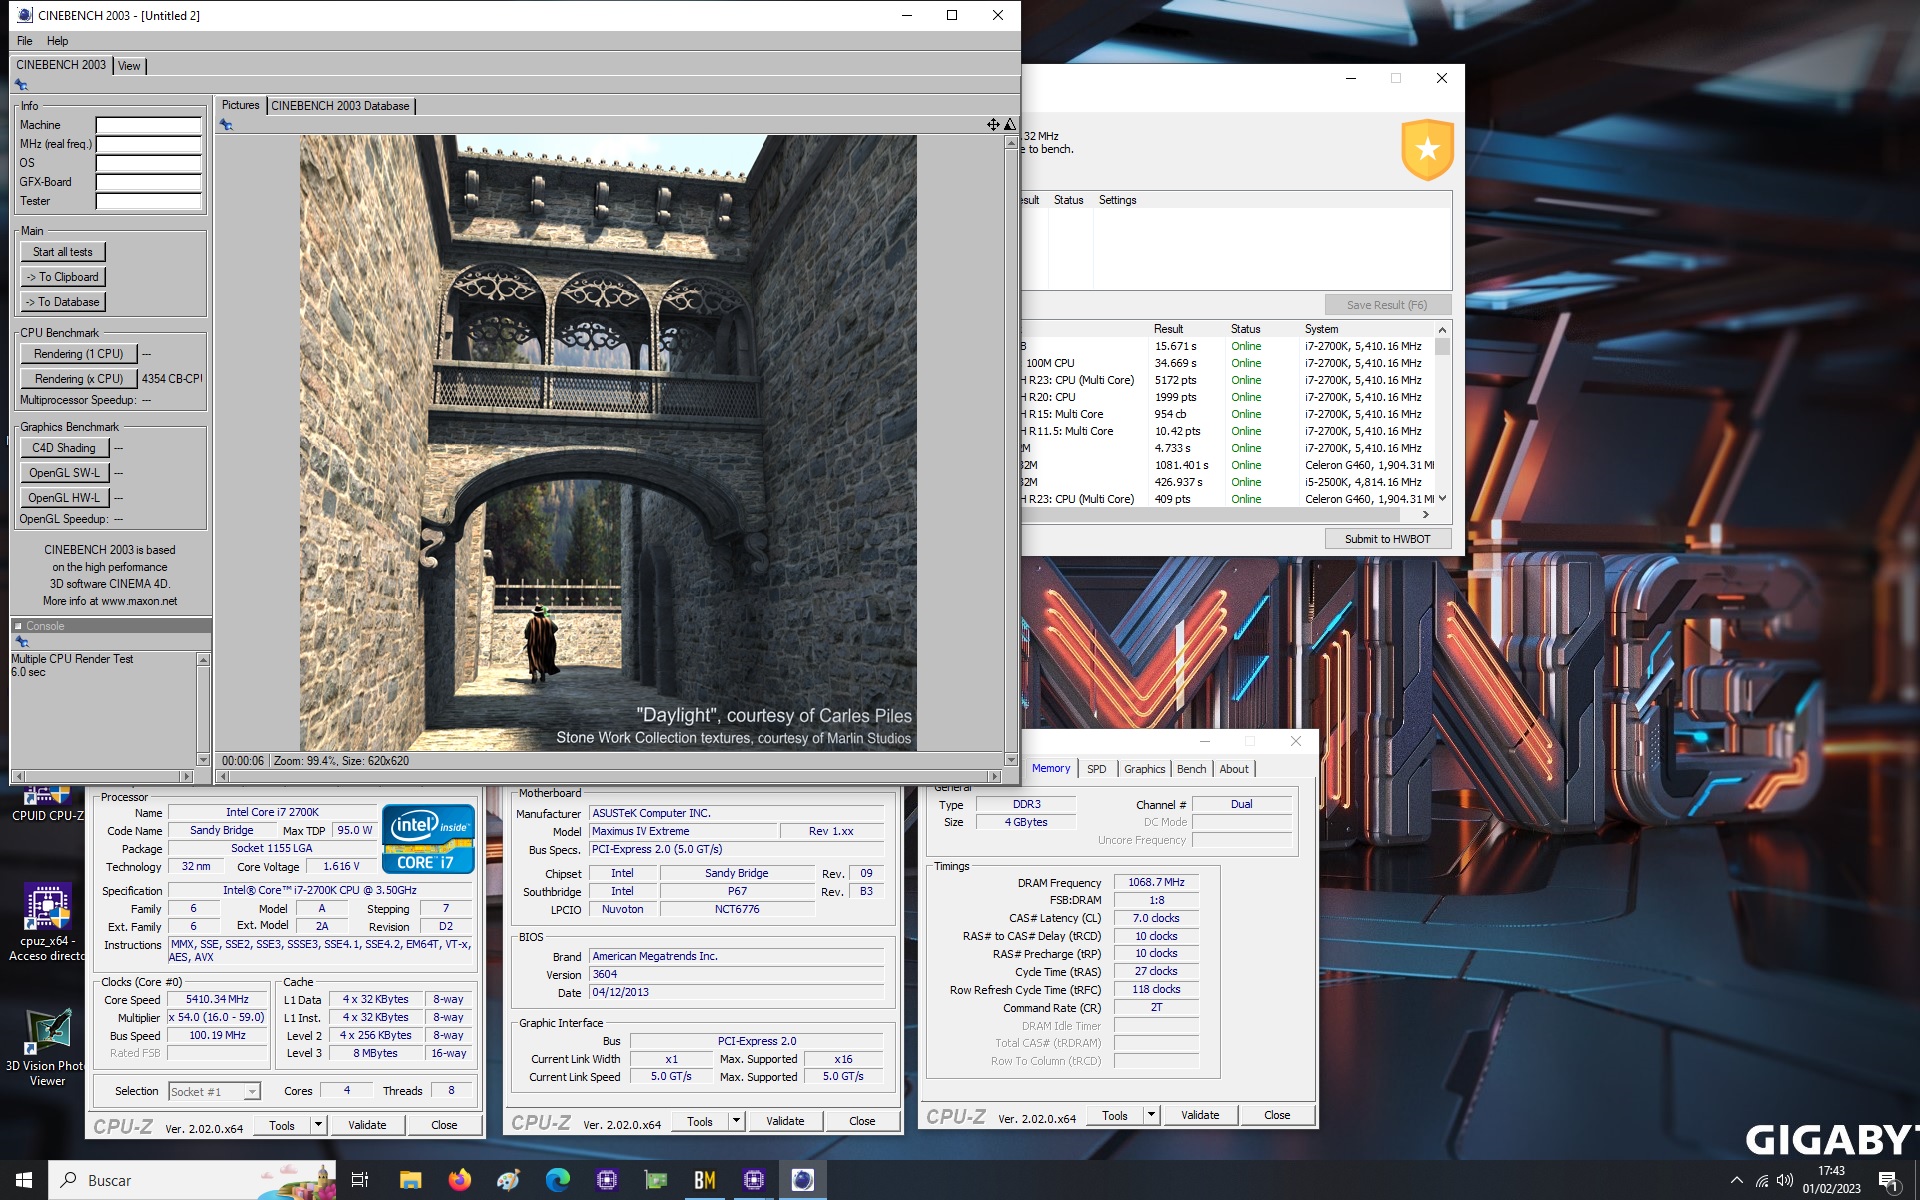Switch to the Bench tab in CPU-Z
The image size is (1920, 1200).
pos(1191,769)
